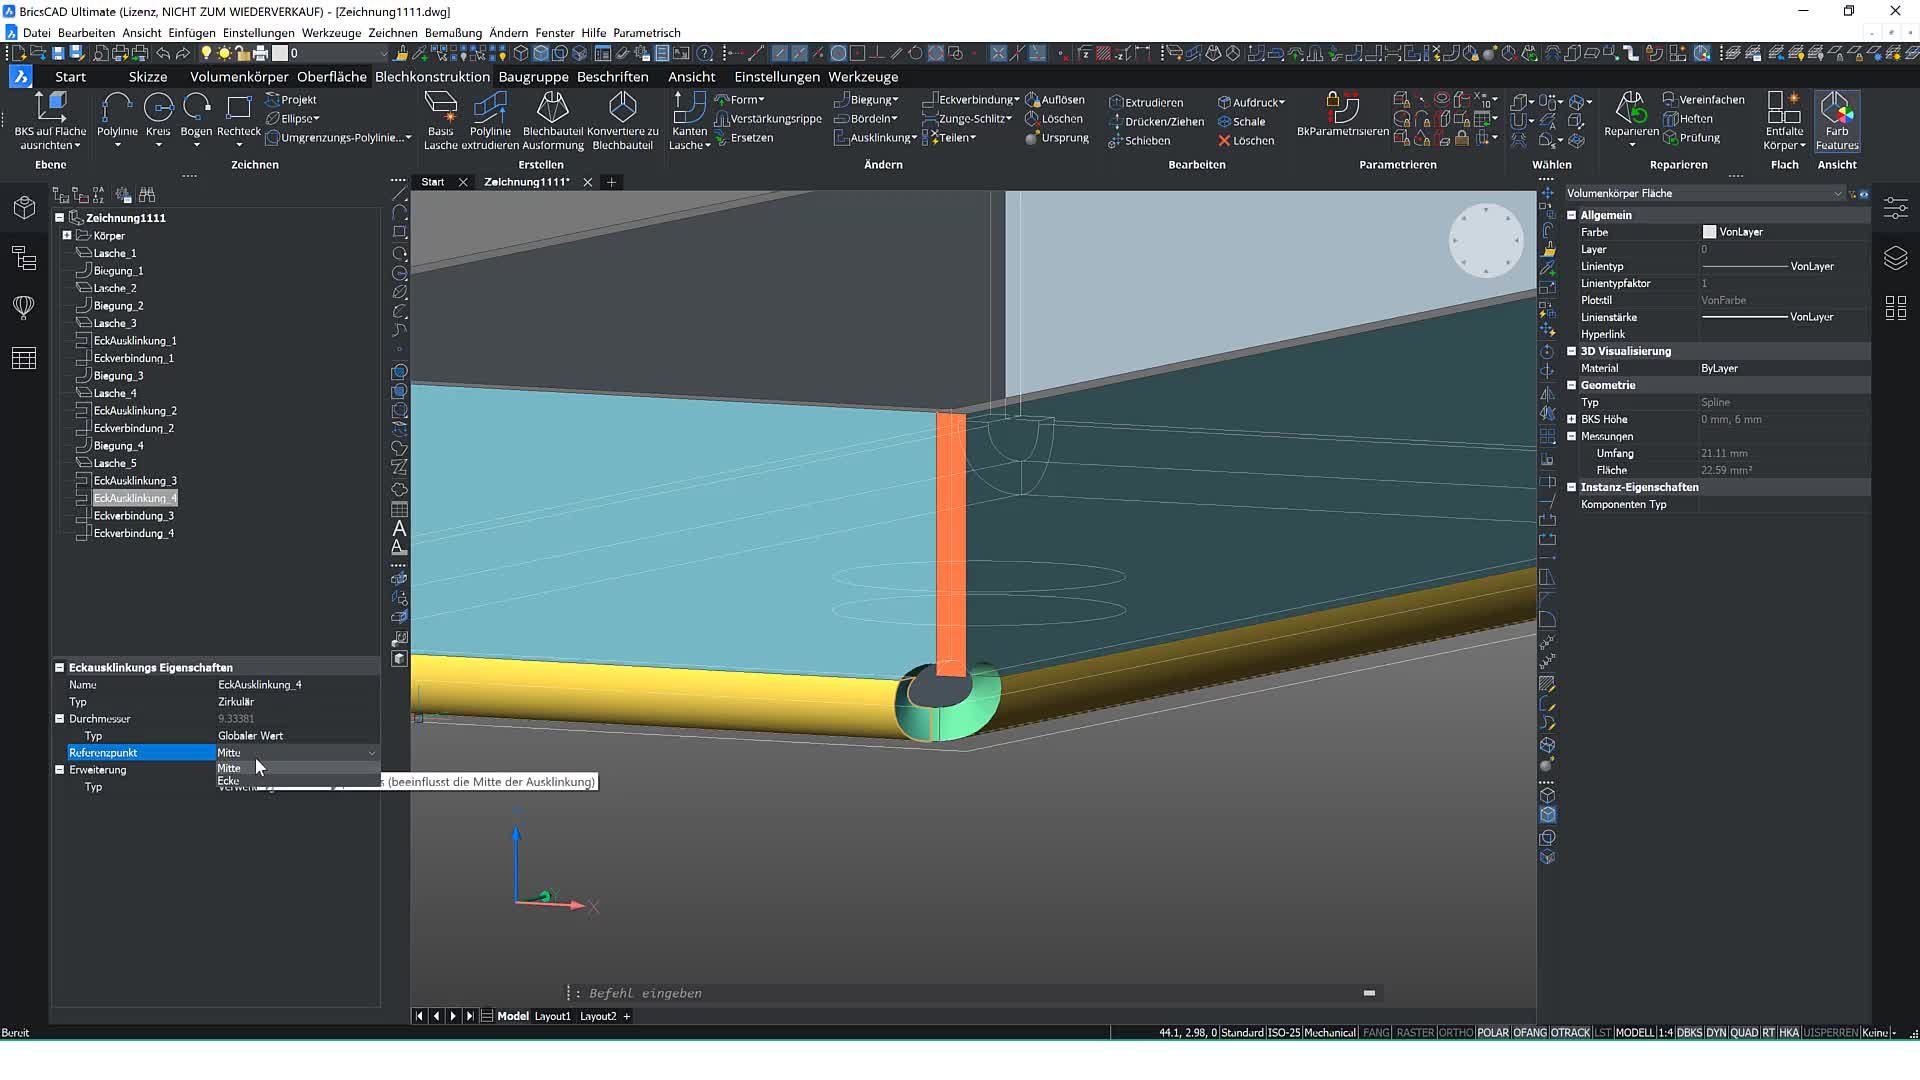Select EckAusklinkung_3 in the tree

tap(135, 480)
